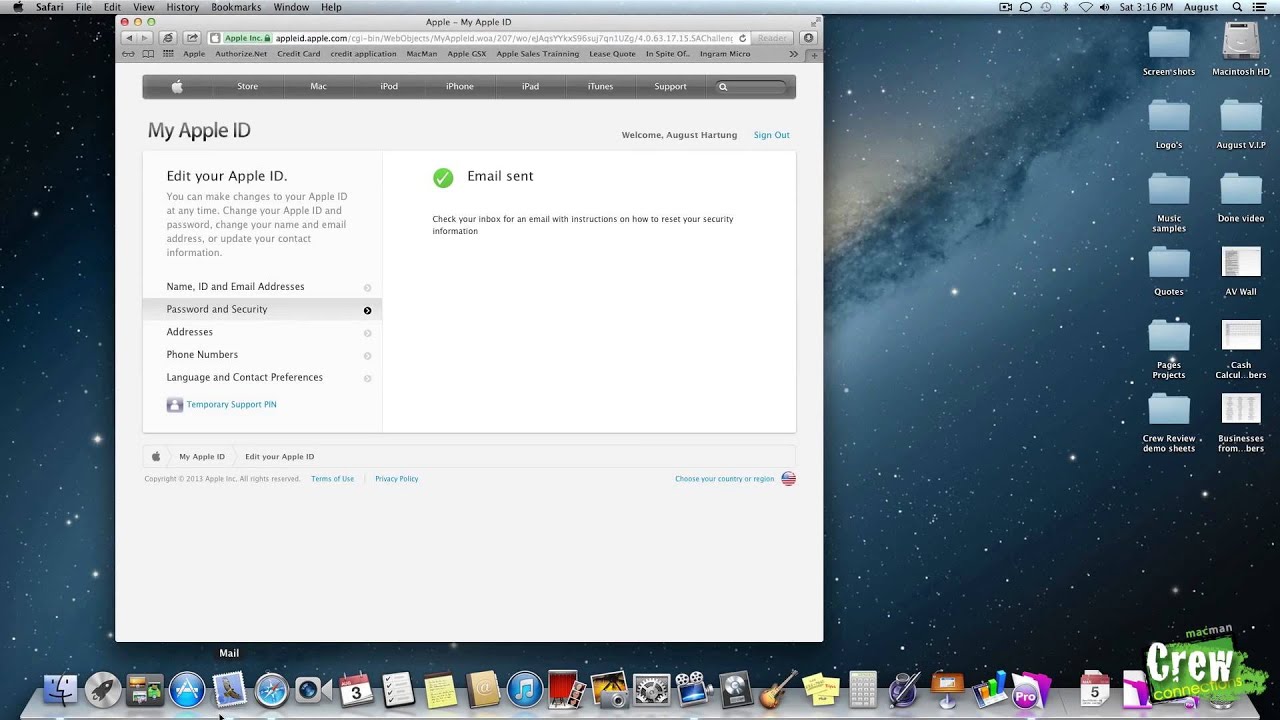Open the App Store from the Dock
Image resolution: width=1280 pixels, height=720 pixels.
pos(187,690)
